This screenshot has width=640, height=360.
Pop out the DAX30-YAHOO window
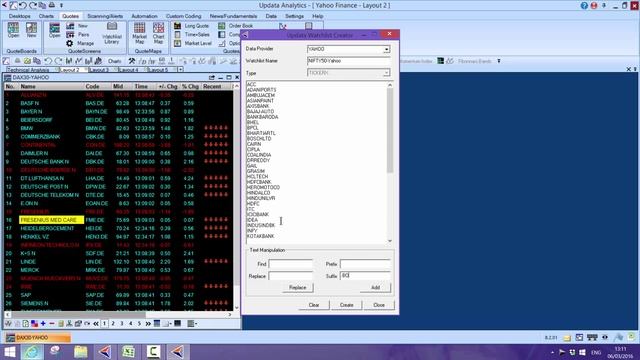(x=211, y=77)
